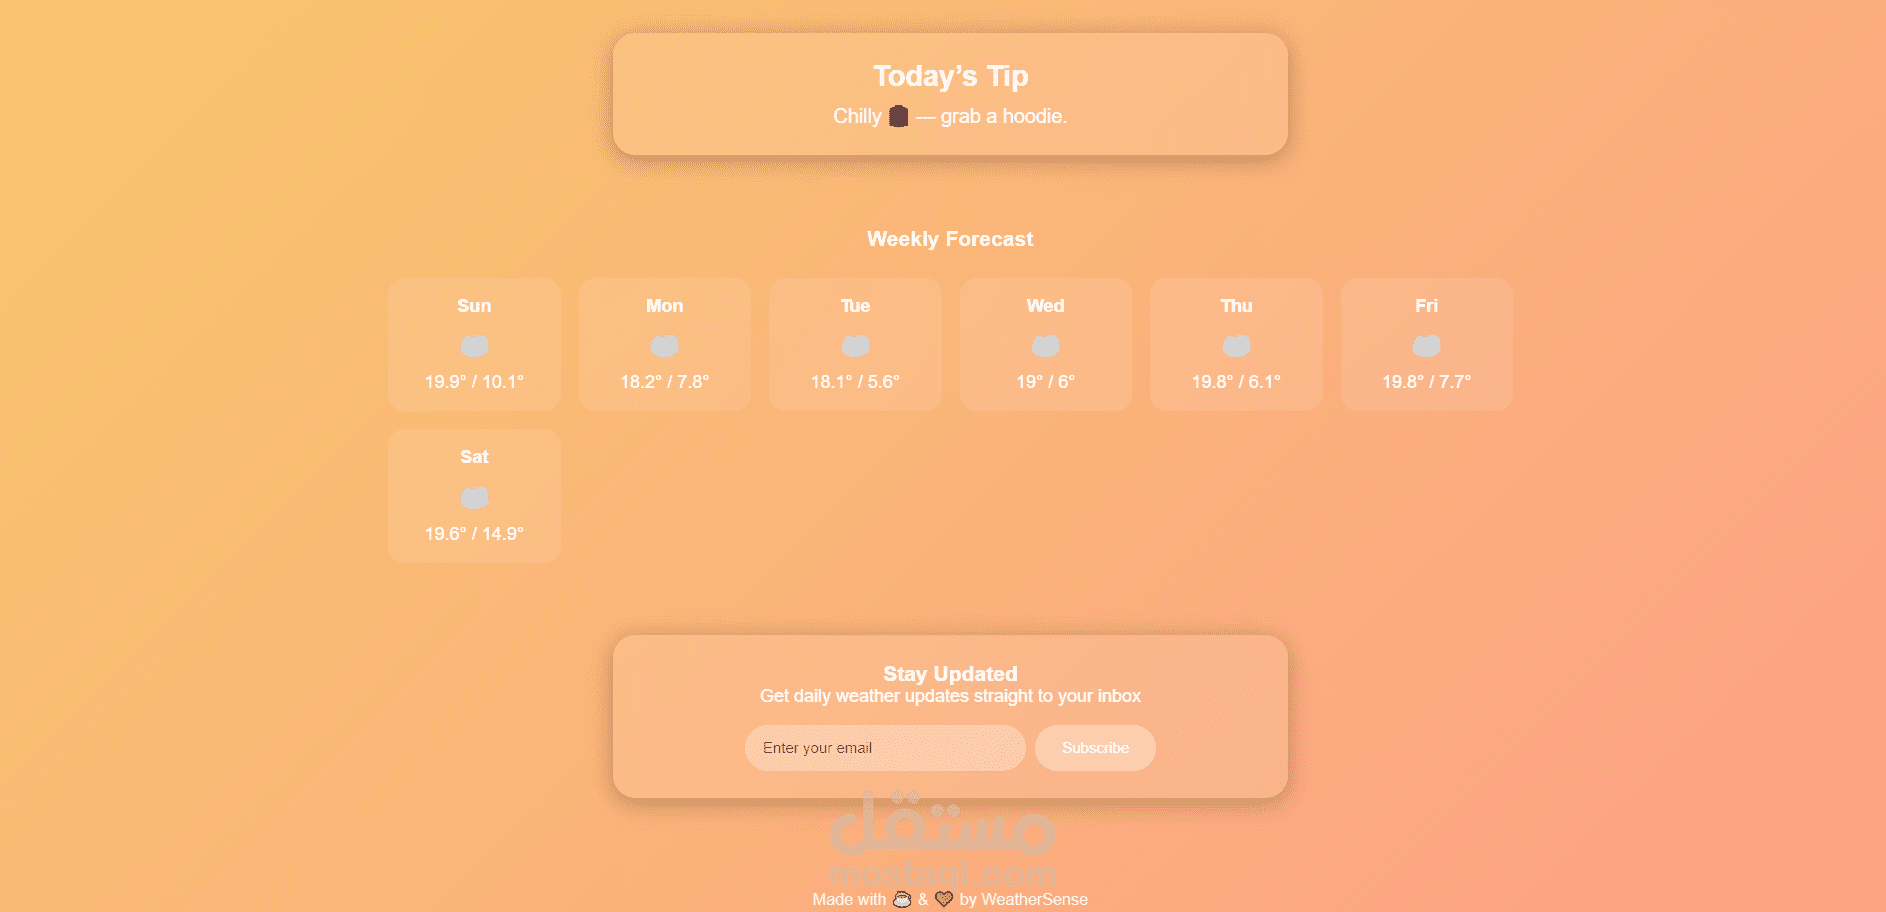This screenshot has width=1886, height=912.
Task: Click the cloud icon on Tuesday card
Action: coord(855,346)
